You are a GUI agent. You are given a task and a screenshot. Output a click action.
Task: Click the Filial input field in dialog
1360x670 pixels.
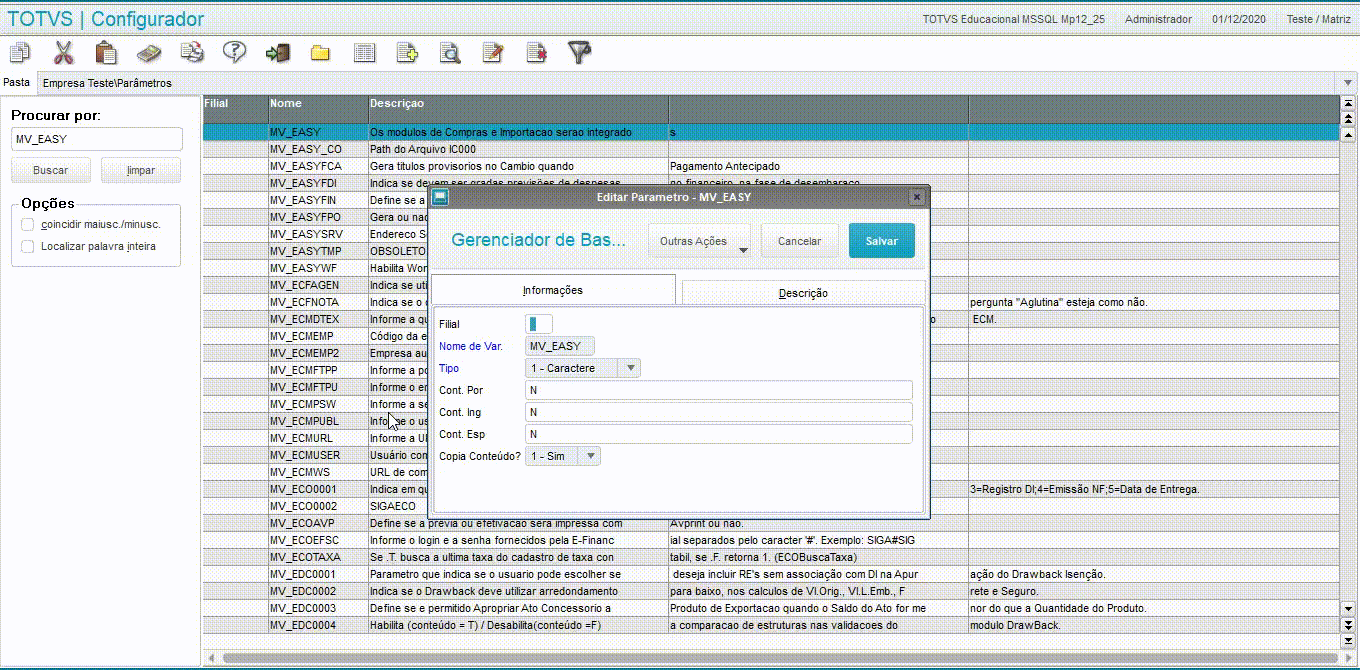coord(538,324)
